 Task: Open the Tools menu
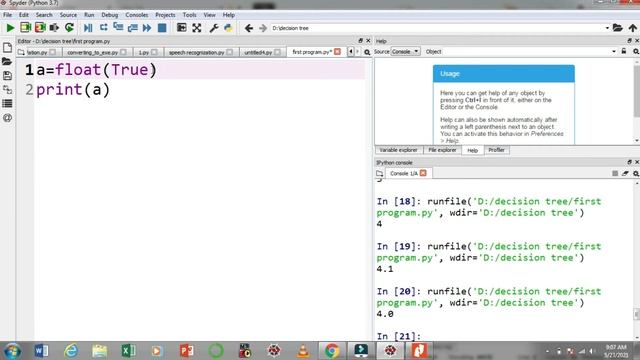point(189,15)
